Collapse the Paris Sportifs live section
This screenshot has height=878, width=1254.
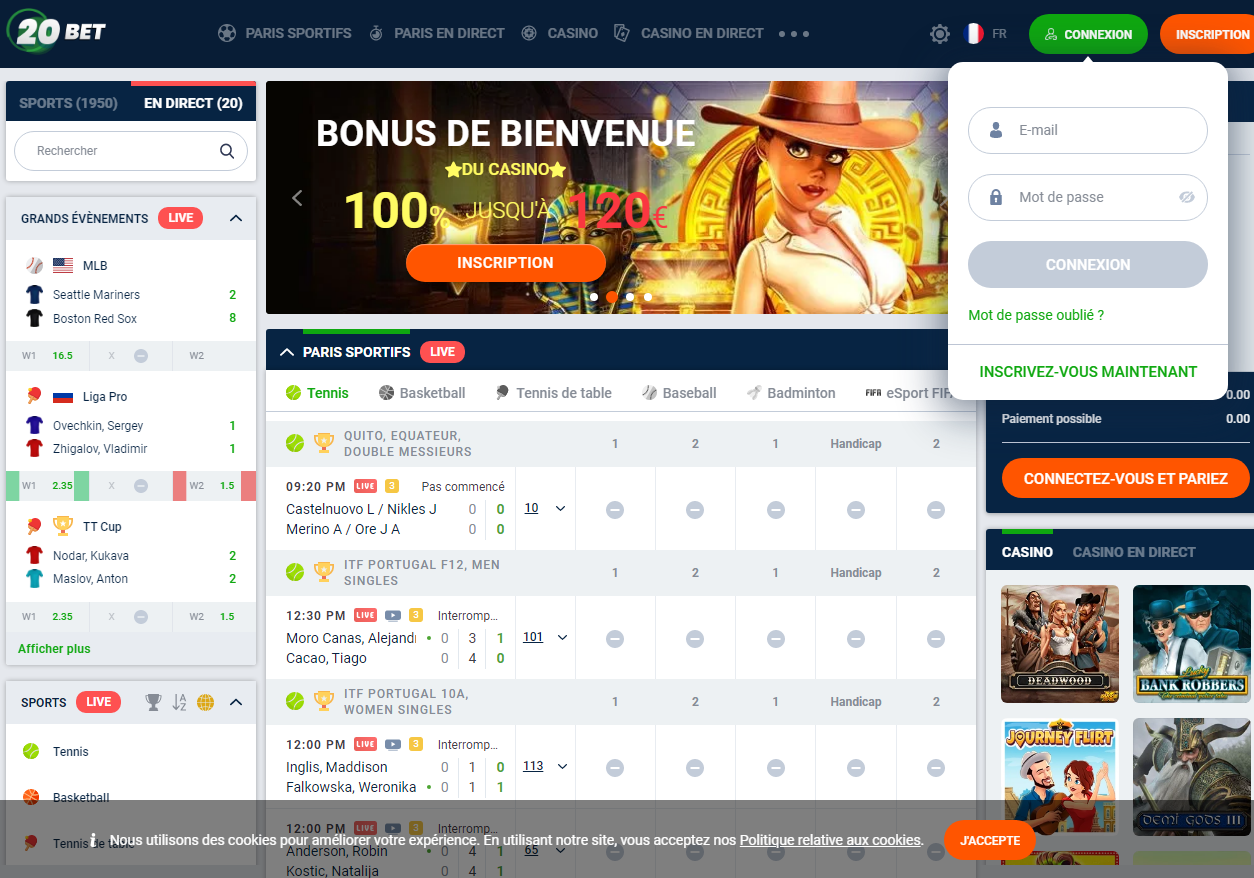point(287,352)
